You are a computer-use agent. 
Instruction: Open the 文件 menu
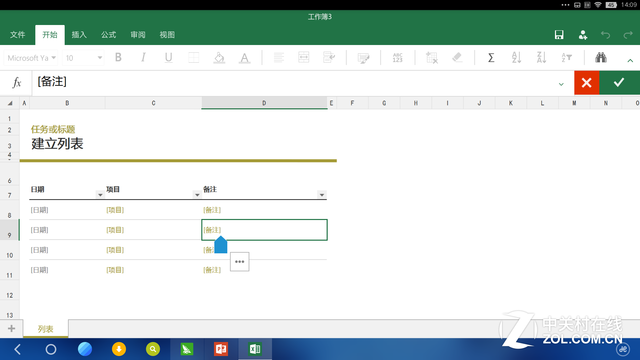(18, 35)
